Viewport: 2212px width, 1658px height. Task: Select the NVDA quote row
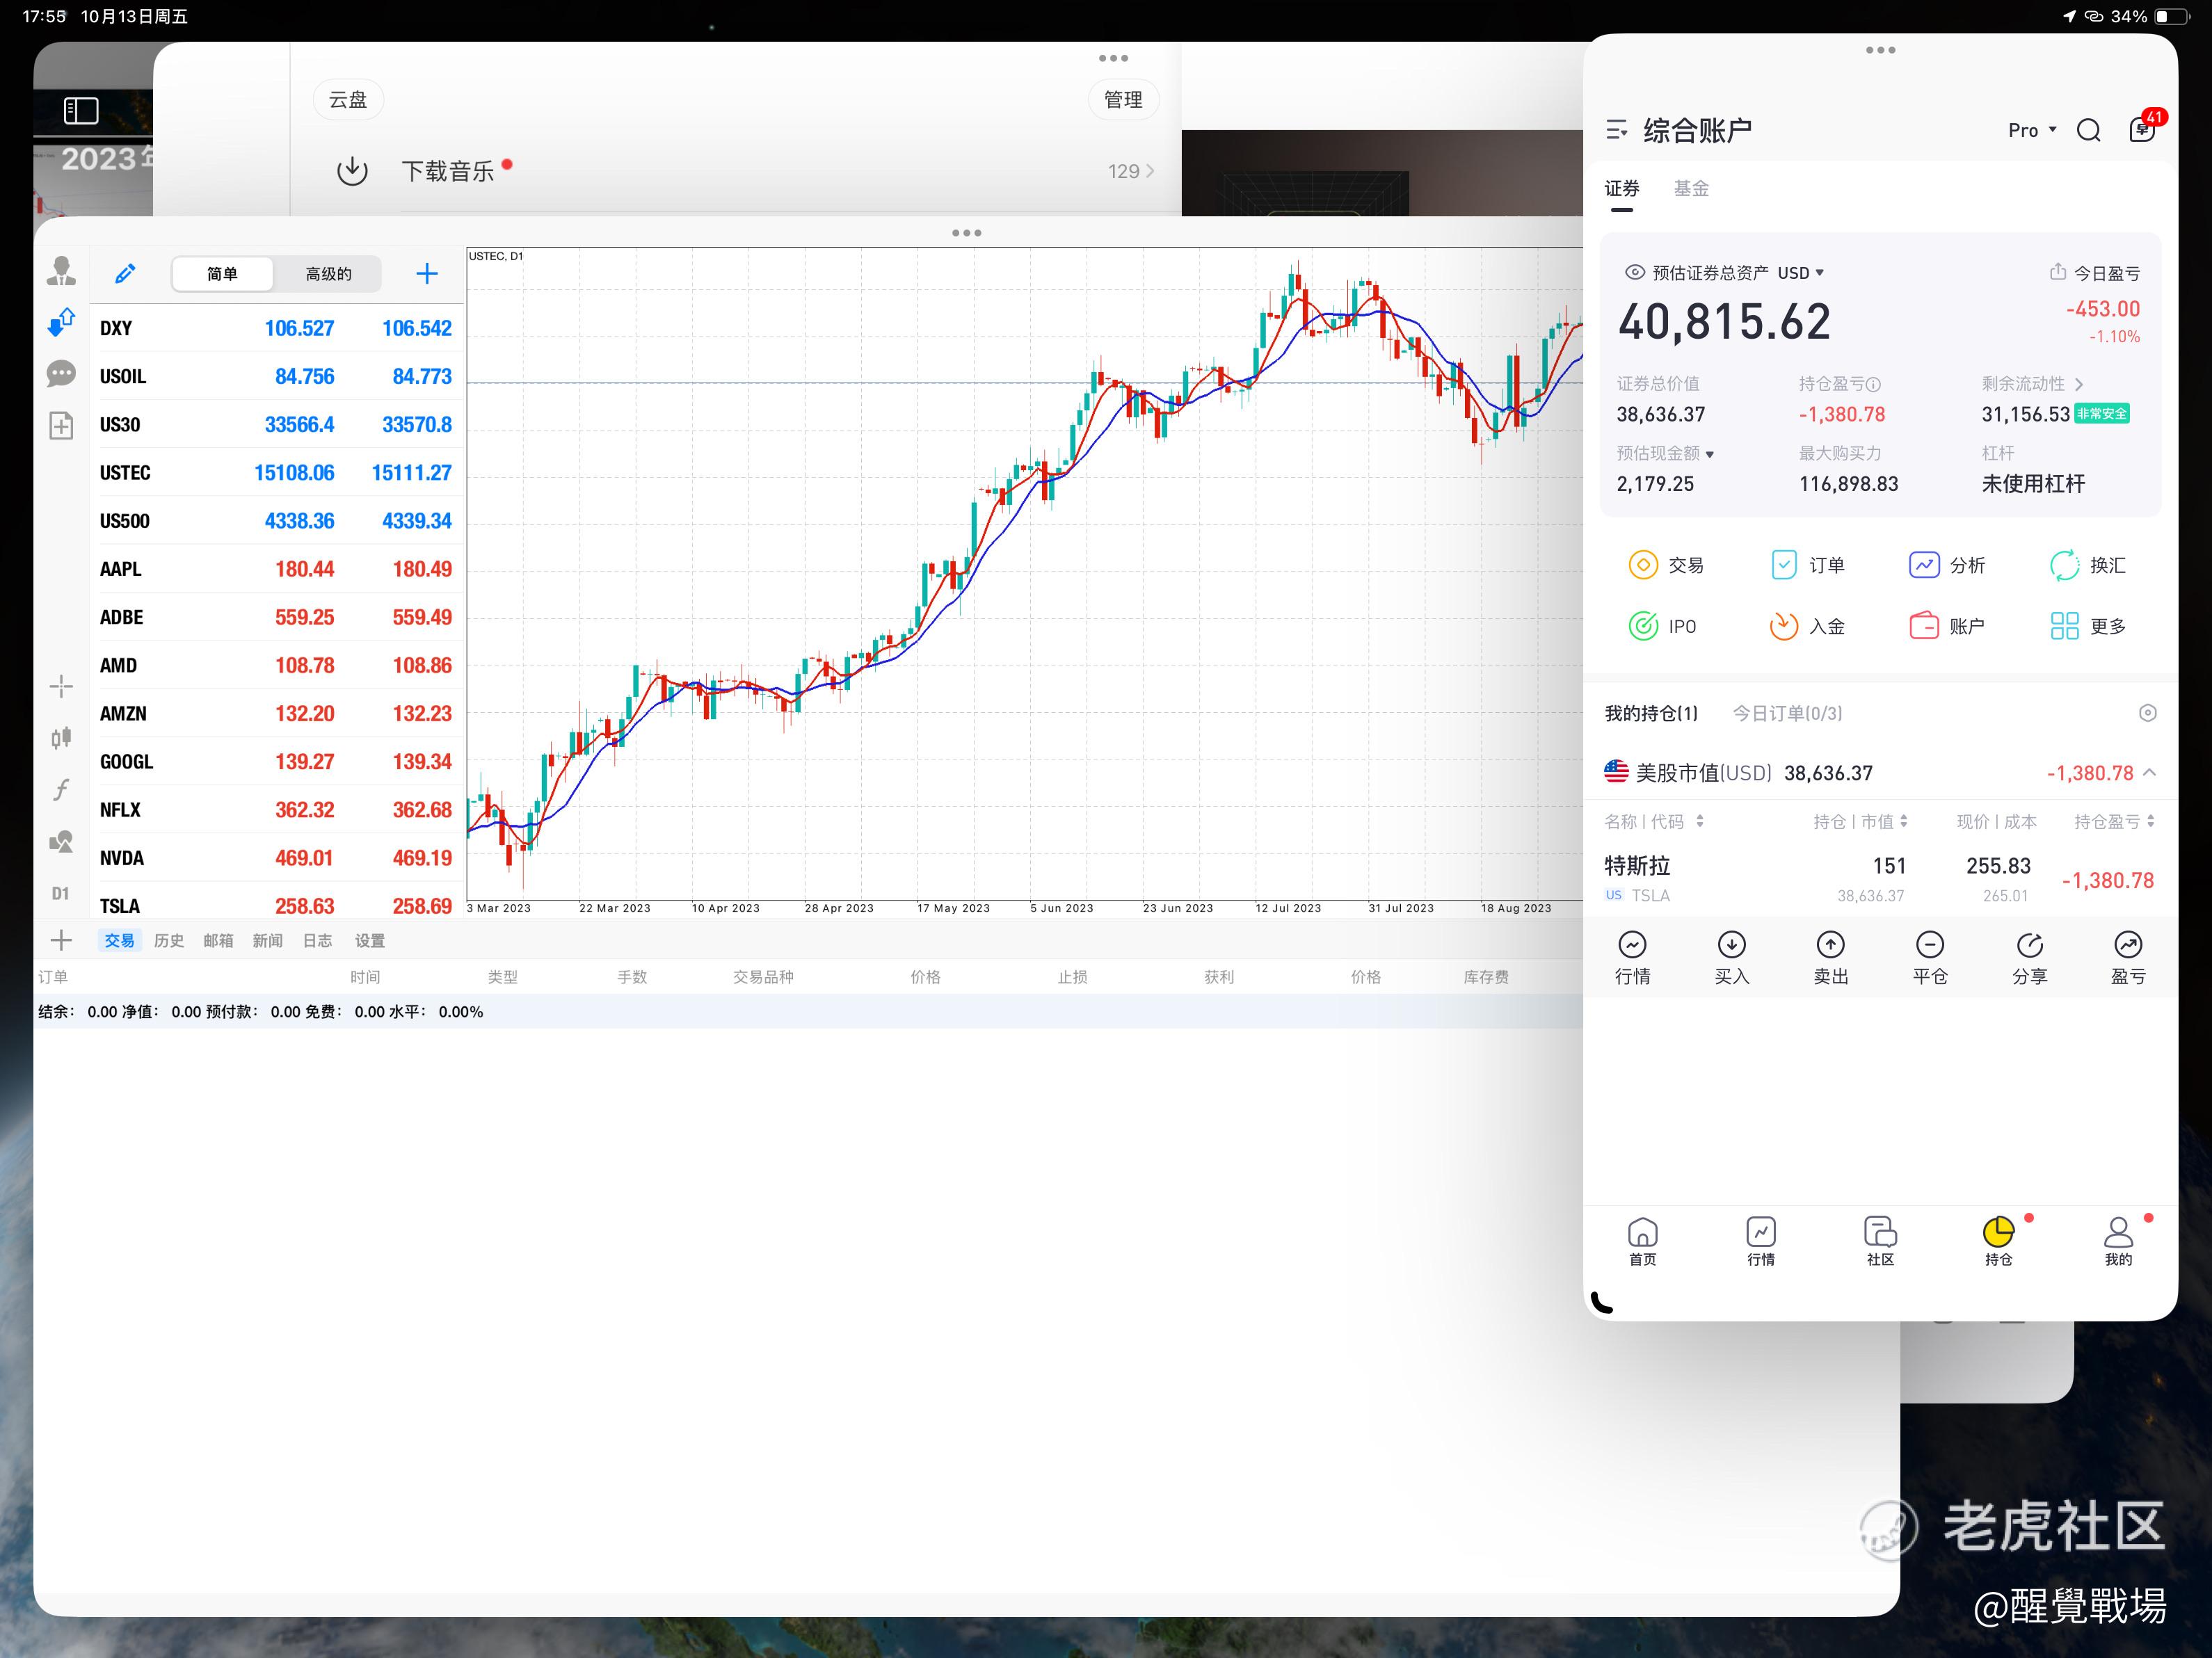[x=276, y=857]
